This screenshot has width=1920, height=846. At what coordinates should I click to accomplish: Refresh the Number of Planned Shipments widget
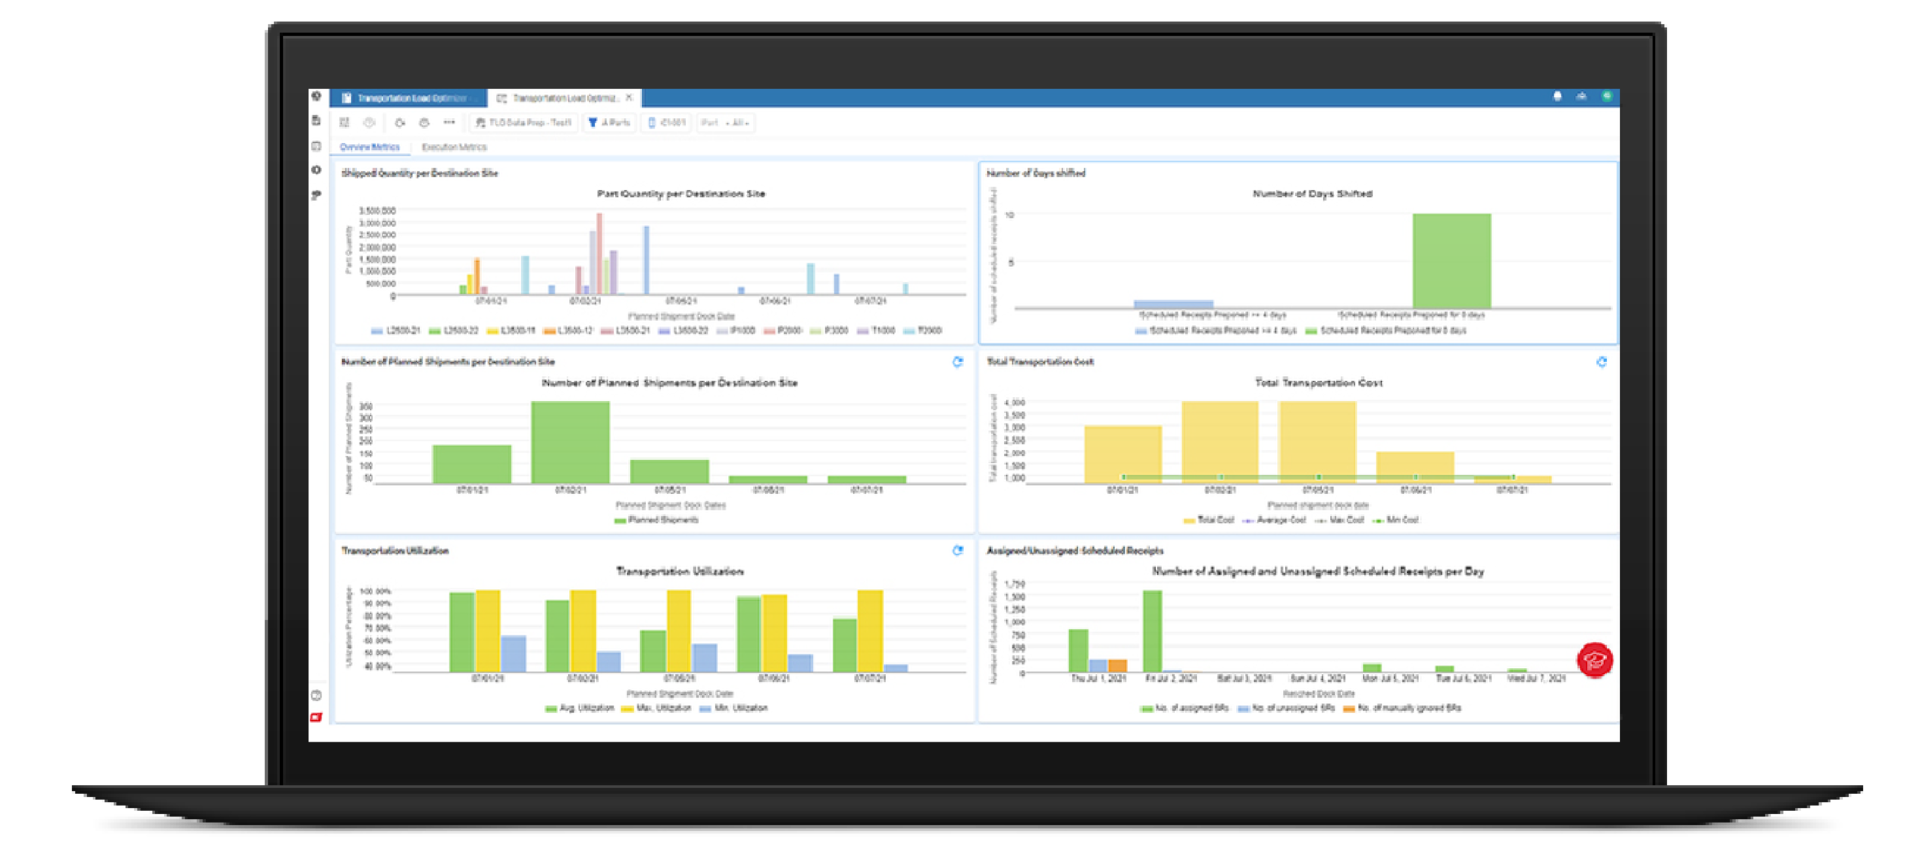coord(958,362)
